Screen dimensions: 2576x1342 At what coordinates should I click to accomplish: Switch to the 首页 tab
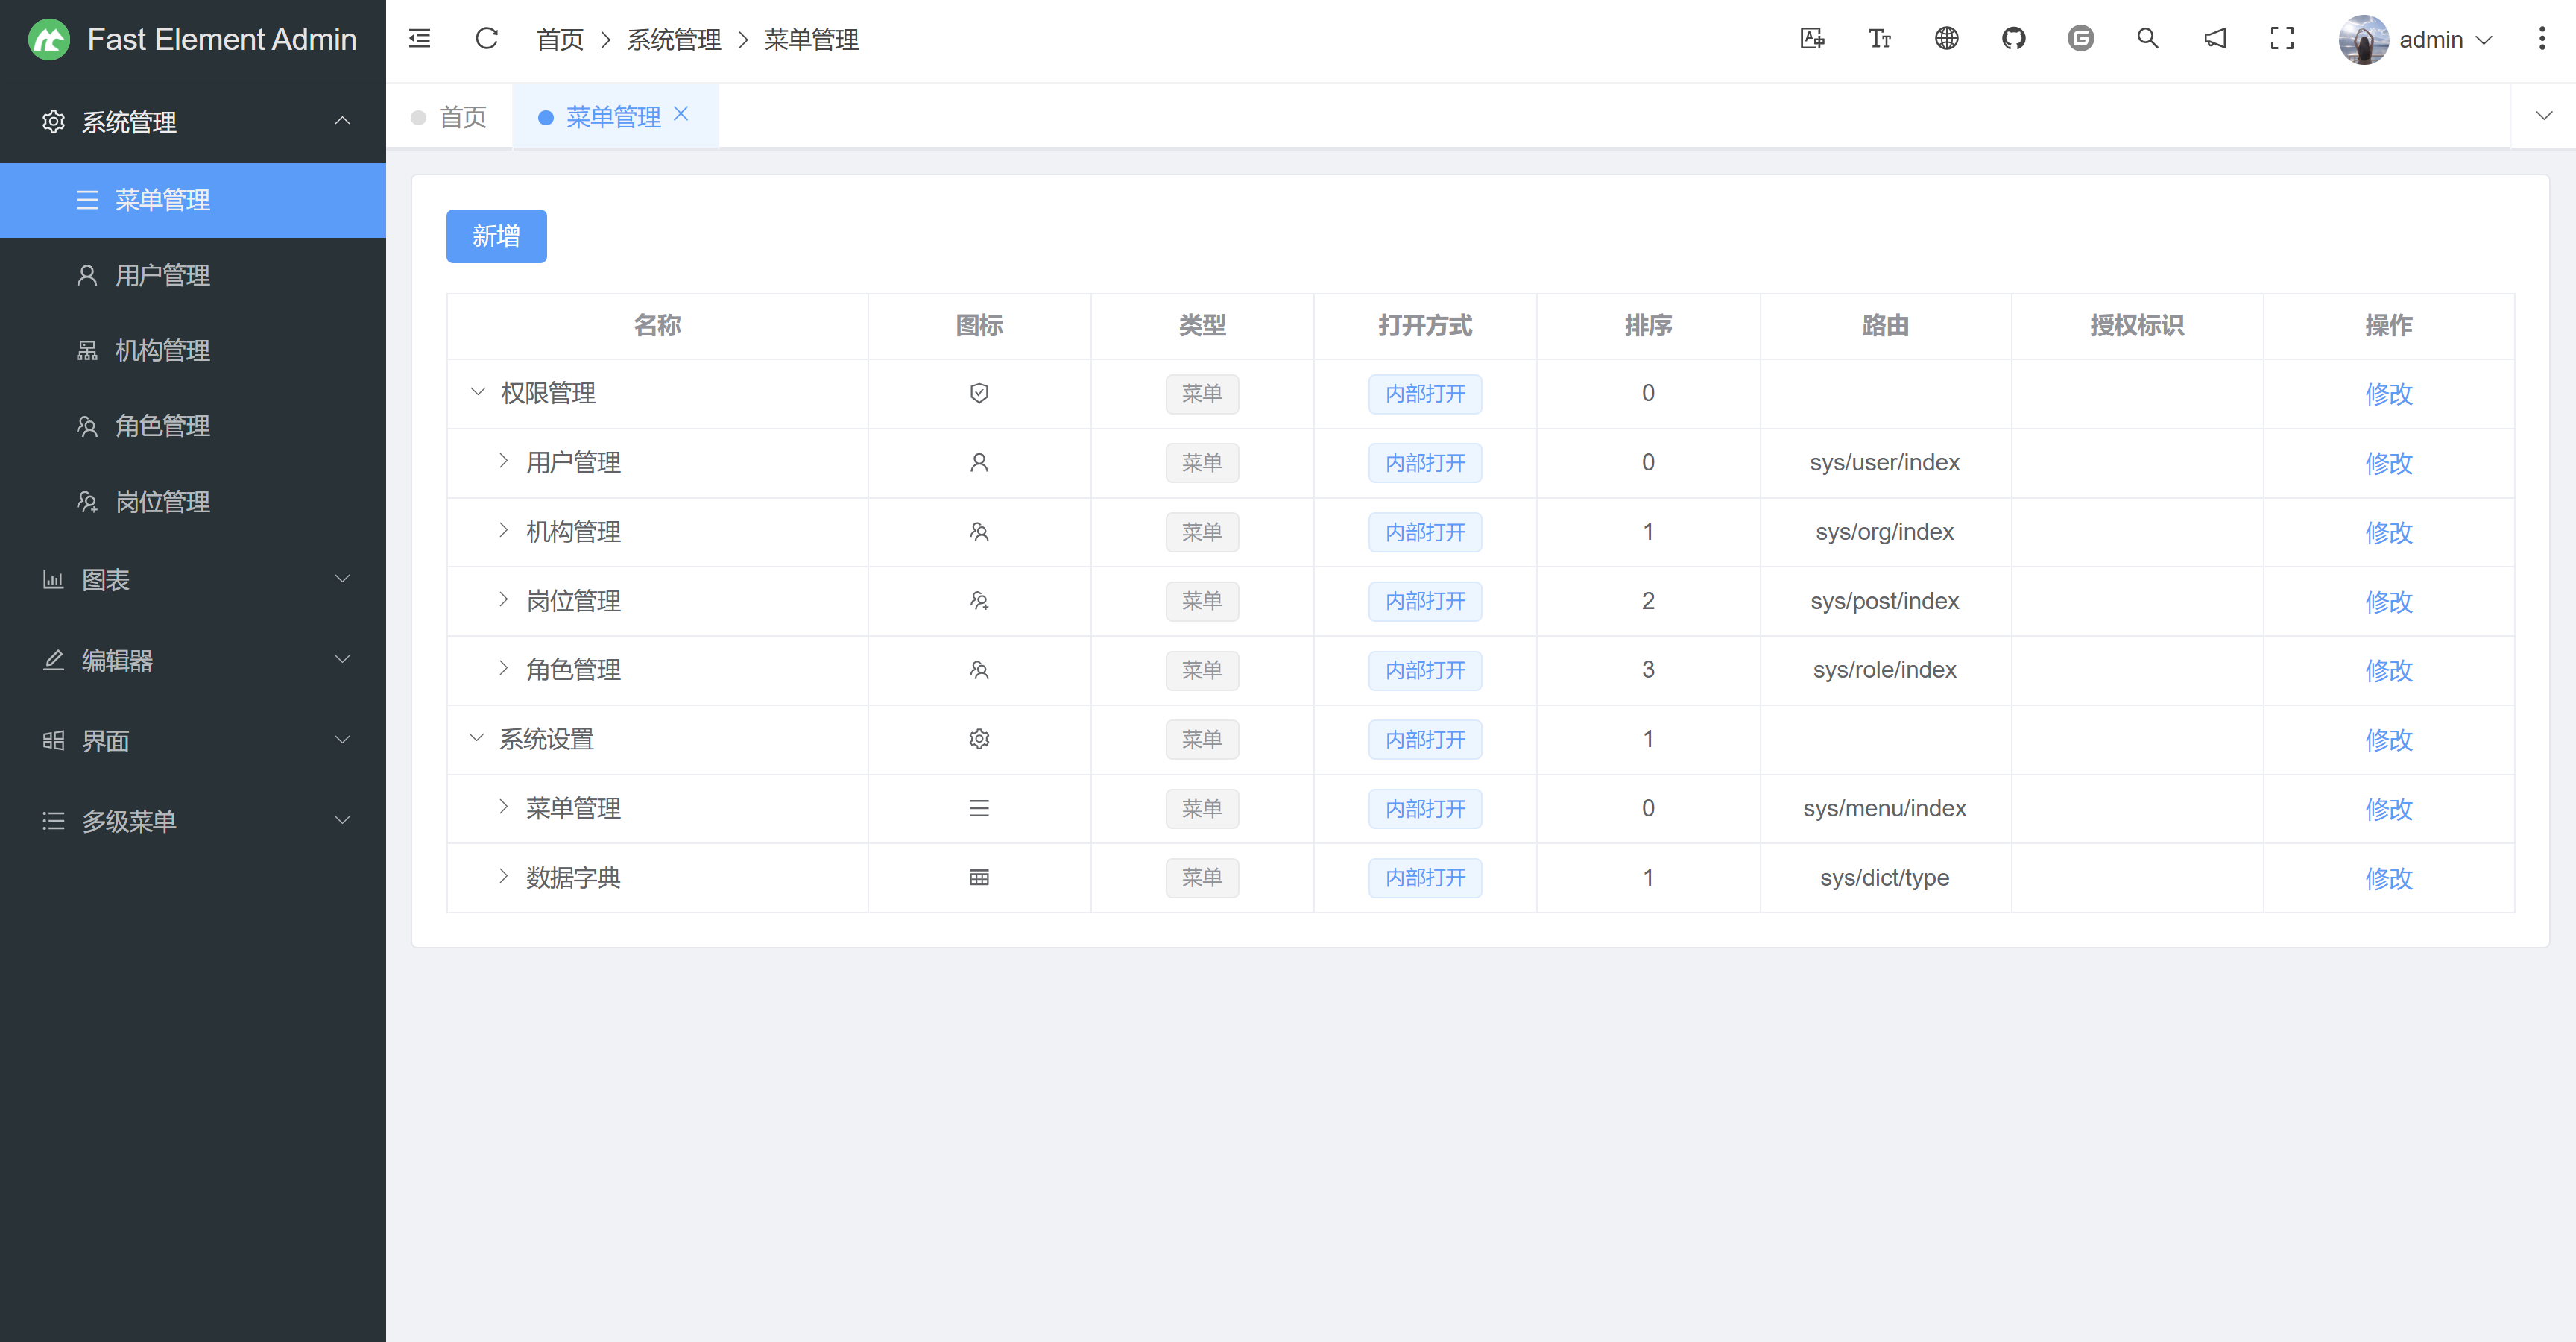coord(449,117)
